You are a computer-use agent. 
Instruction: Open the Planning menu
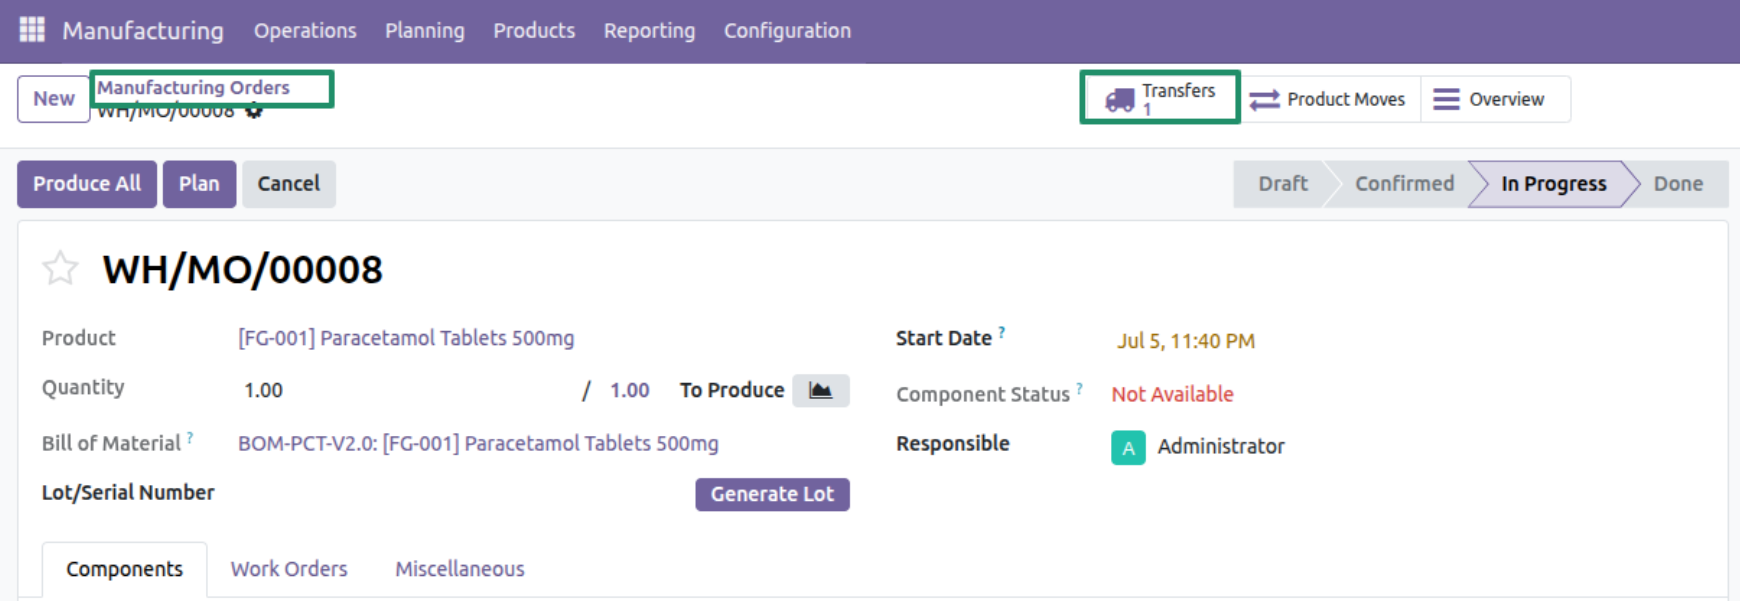click(425, 31)
